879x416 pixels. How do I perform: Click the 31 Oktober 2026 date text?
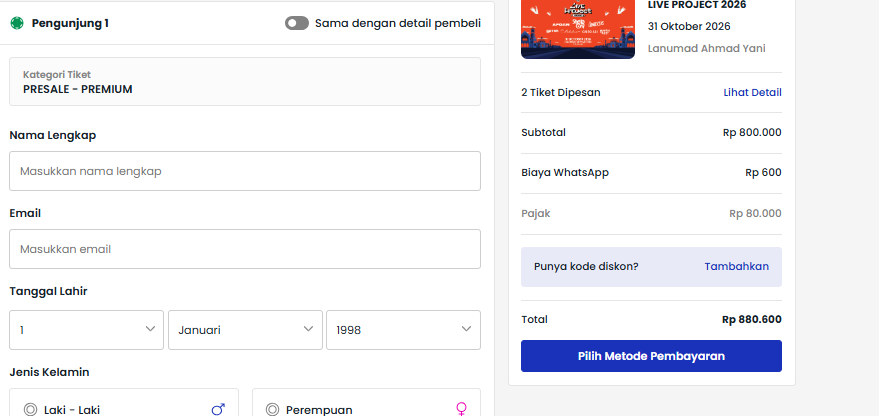tap(689, 26)
